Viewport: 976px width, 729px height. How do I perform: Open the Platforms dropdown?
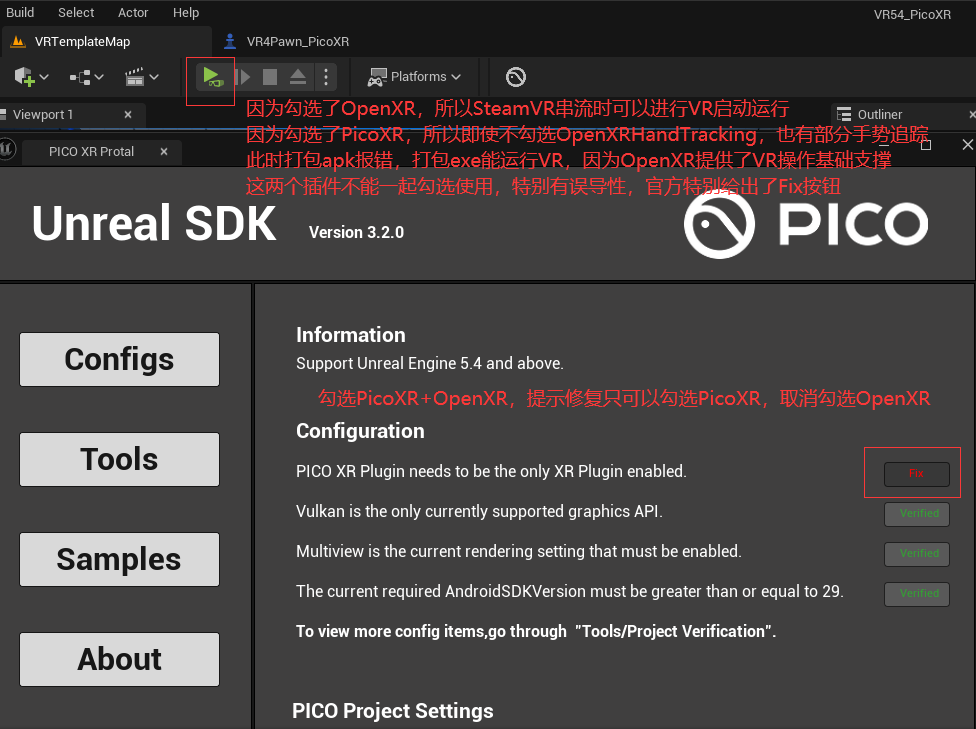pos(415,77)
